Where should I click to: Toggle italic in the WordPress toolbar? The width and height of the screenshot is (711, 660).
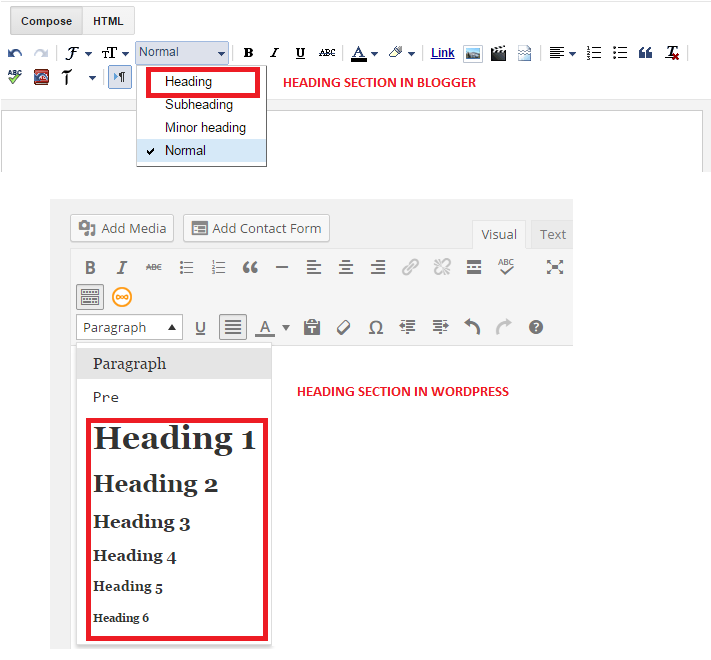pyautogui.click(x=122, y=267)
